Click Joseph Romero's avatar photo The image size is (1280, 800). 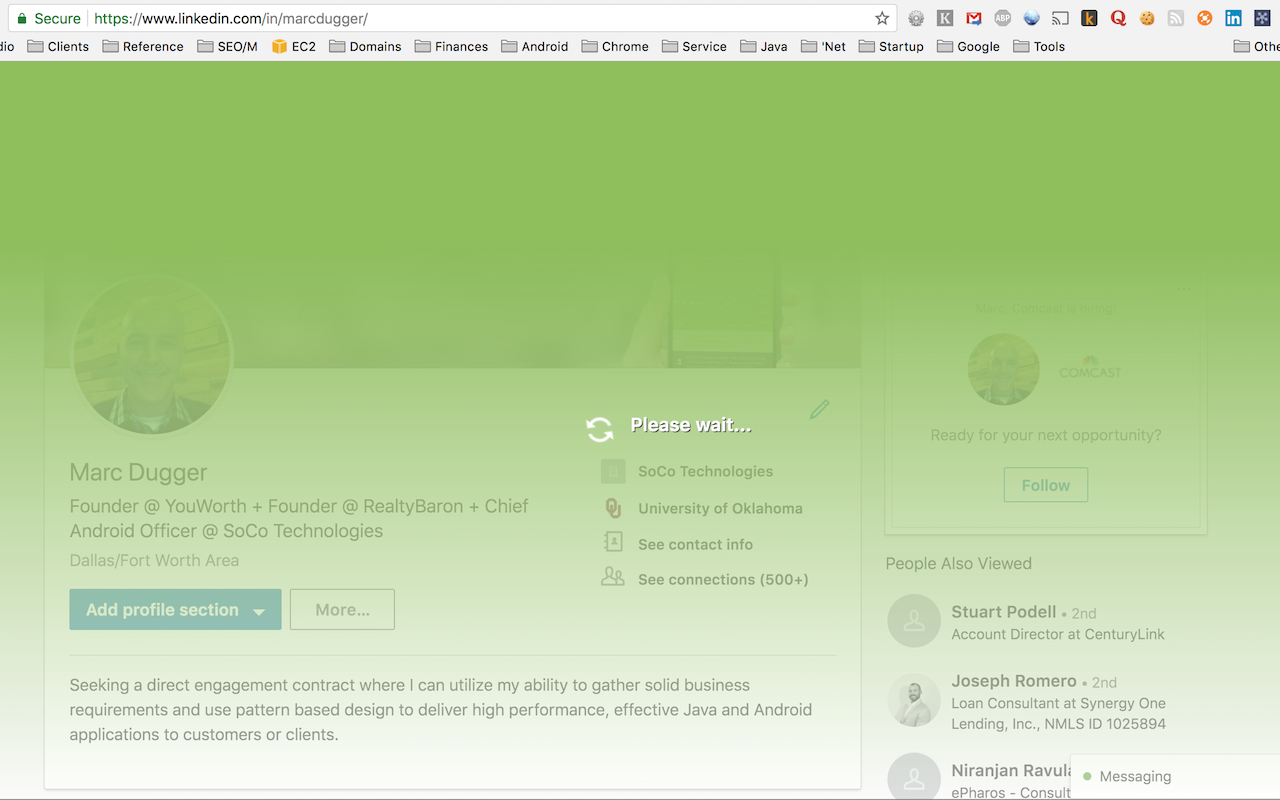point(914,700)
